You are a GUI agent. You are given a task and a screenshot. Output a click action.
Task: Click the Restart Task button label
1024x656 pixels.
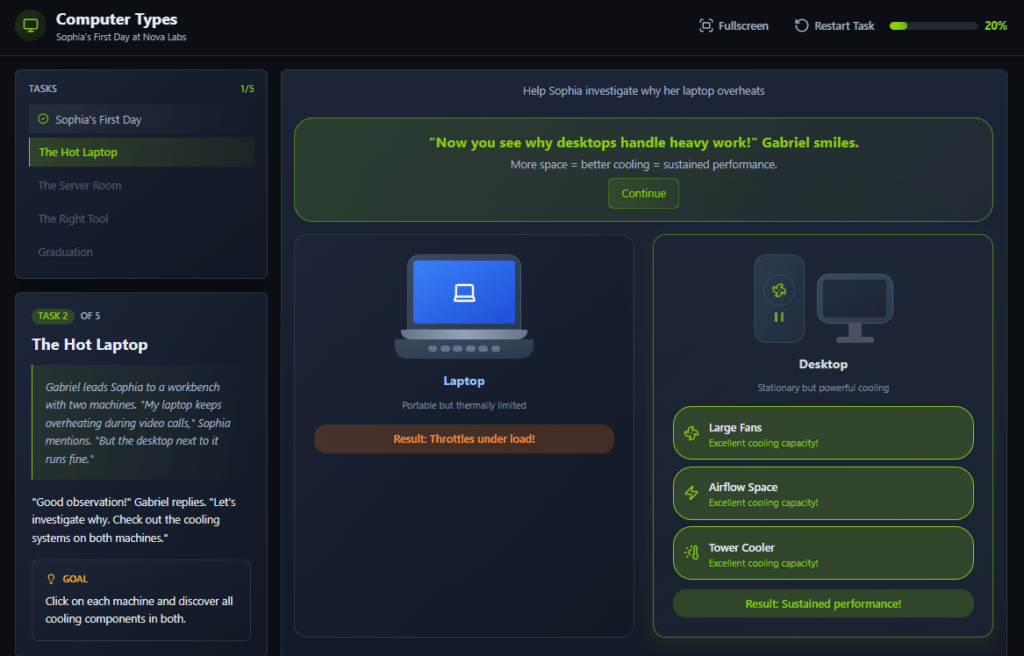coord(844,26)
